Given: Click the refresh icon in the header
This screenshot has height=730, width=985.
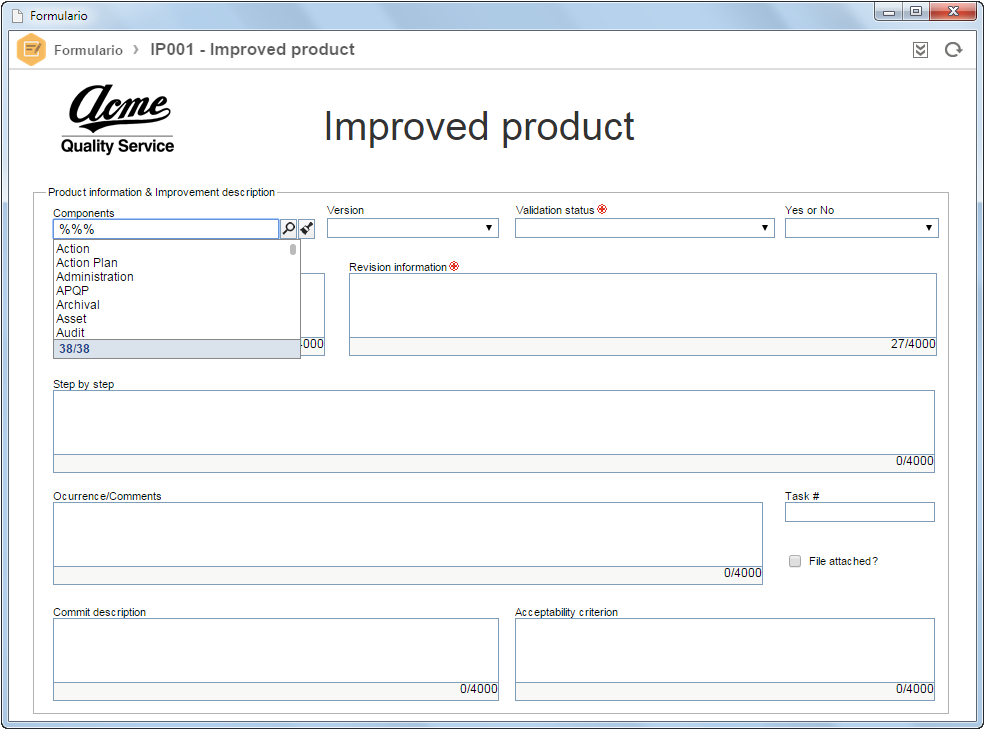Looking at the screenshot, I should [953, 50].
